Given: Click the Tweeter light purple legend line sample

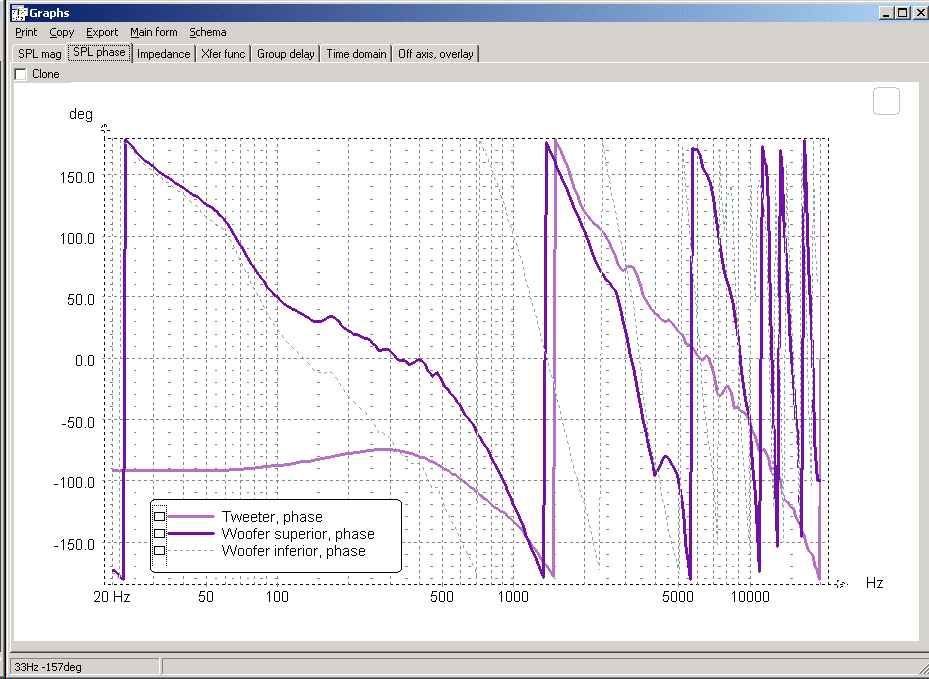Looking at the screenshot, I should [191, 517].
